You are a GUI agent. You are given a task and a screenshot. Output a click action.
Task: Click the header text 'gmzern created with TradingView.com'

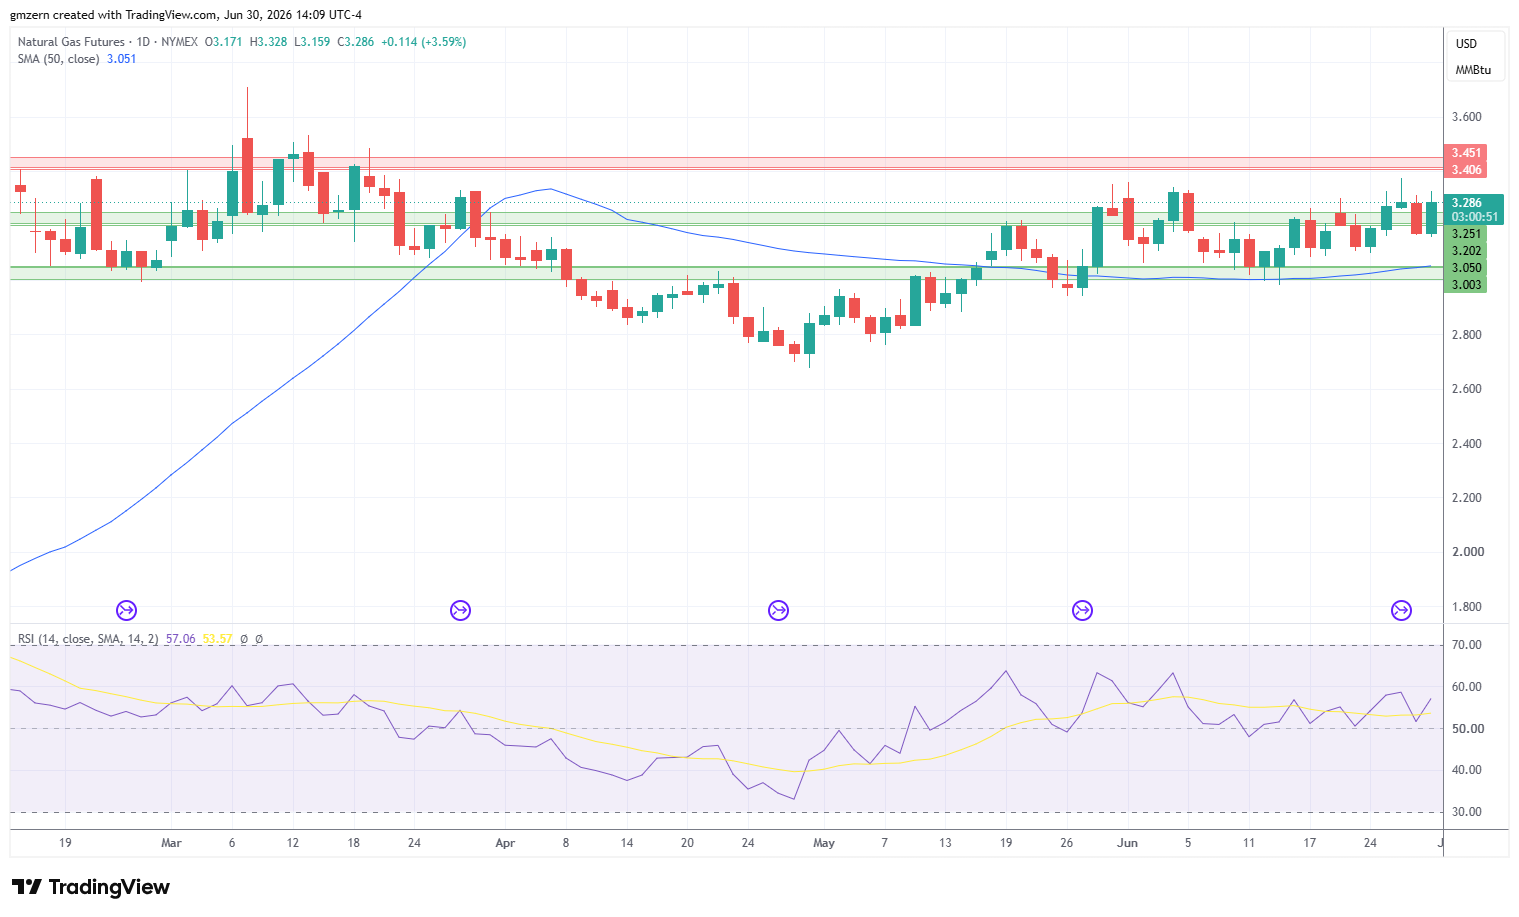tap(113, 15)
